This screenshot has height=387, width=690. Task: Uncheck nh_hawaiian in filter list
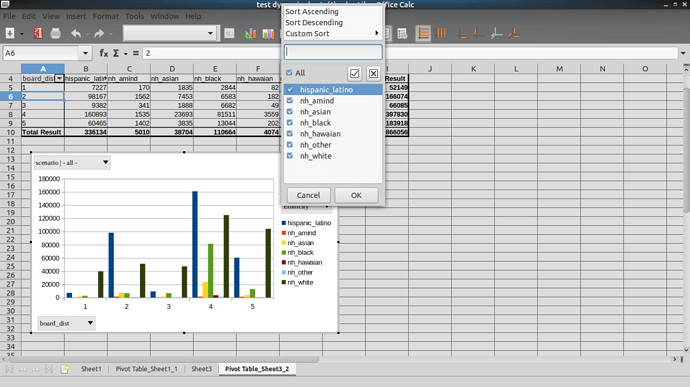click(290, 133)
